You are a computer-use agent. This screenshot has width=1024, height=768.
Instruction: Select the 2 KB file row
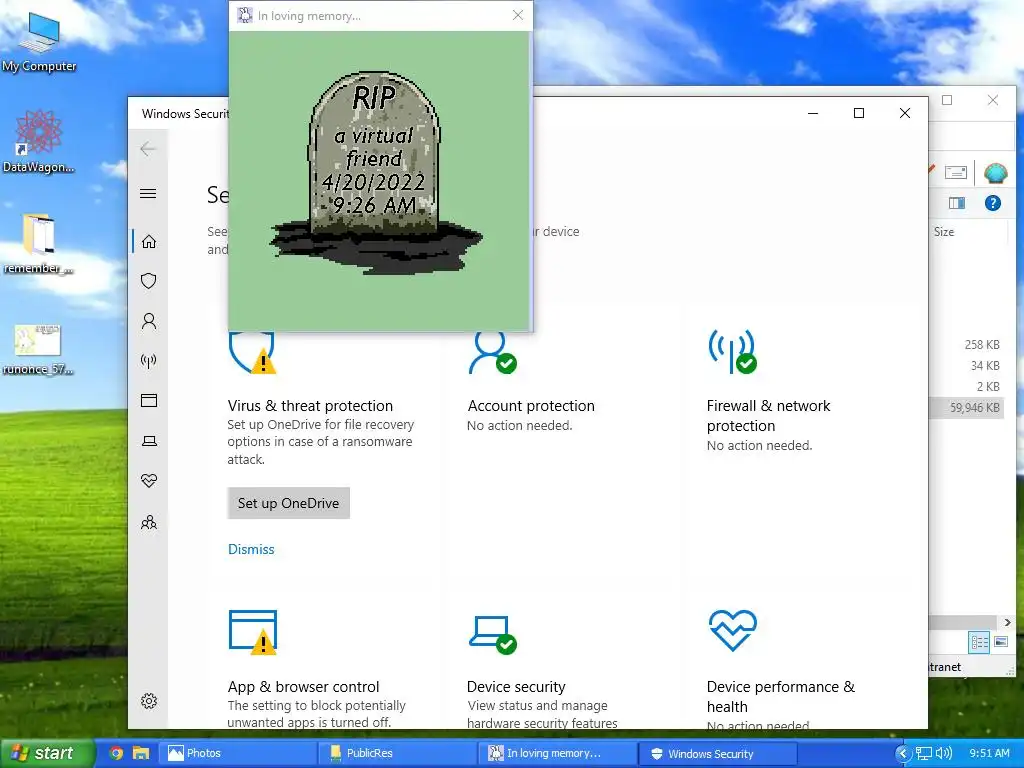pyautogui.click(x=968, y=387)
